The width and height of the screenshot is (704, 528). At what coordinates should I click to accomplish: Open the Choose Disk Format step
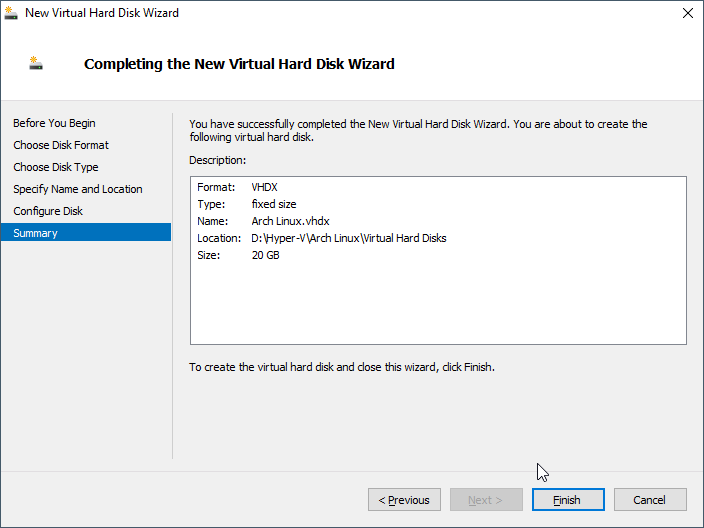tap(61, 145)
